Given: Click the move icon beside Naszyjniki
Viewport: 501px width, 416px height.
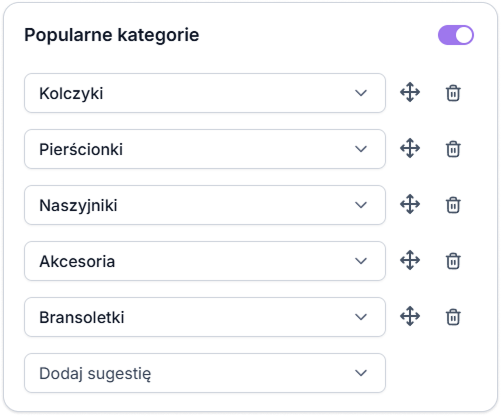Looking at the screenshot, I should (x=410, y=204).
